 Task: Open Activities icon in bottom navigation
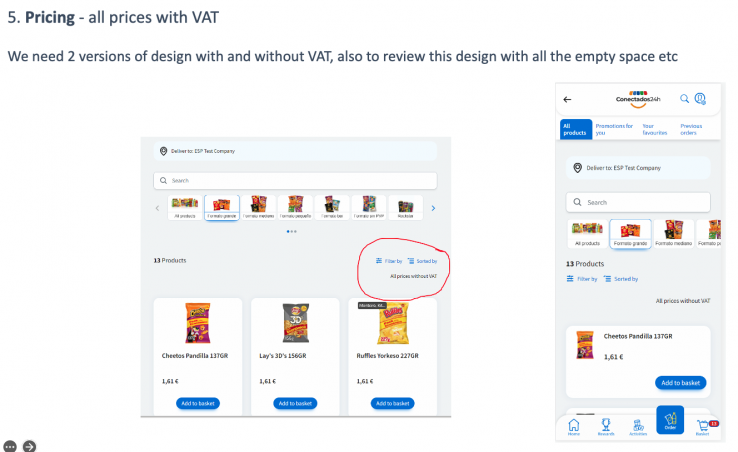pyautogui.click(x=638, y=427)
